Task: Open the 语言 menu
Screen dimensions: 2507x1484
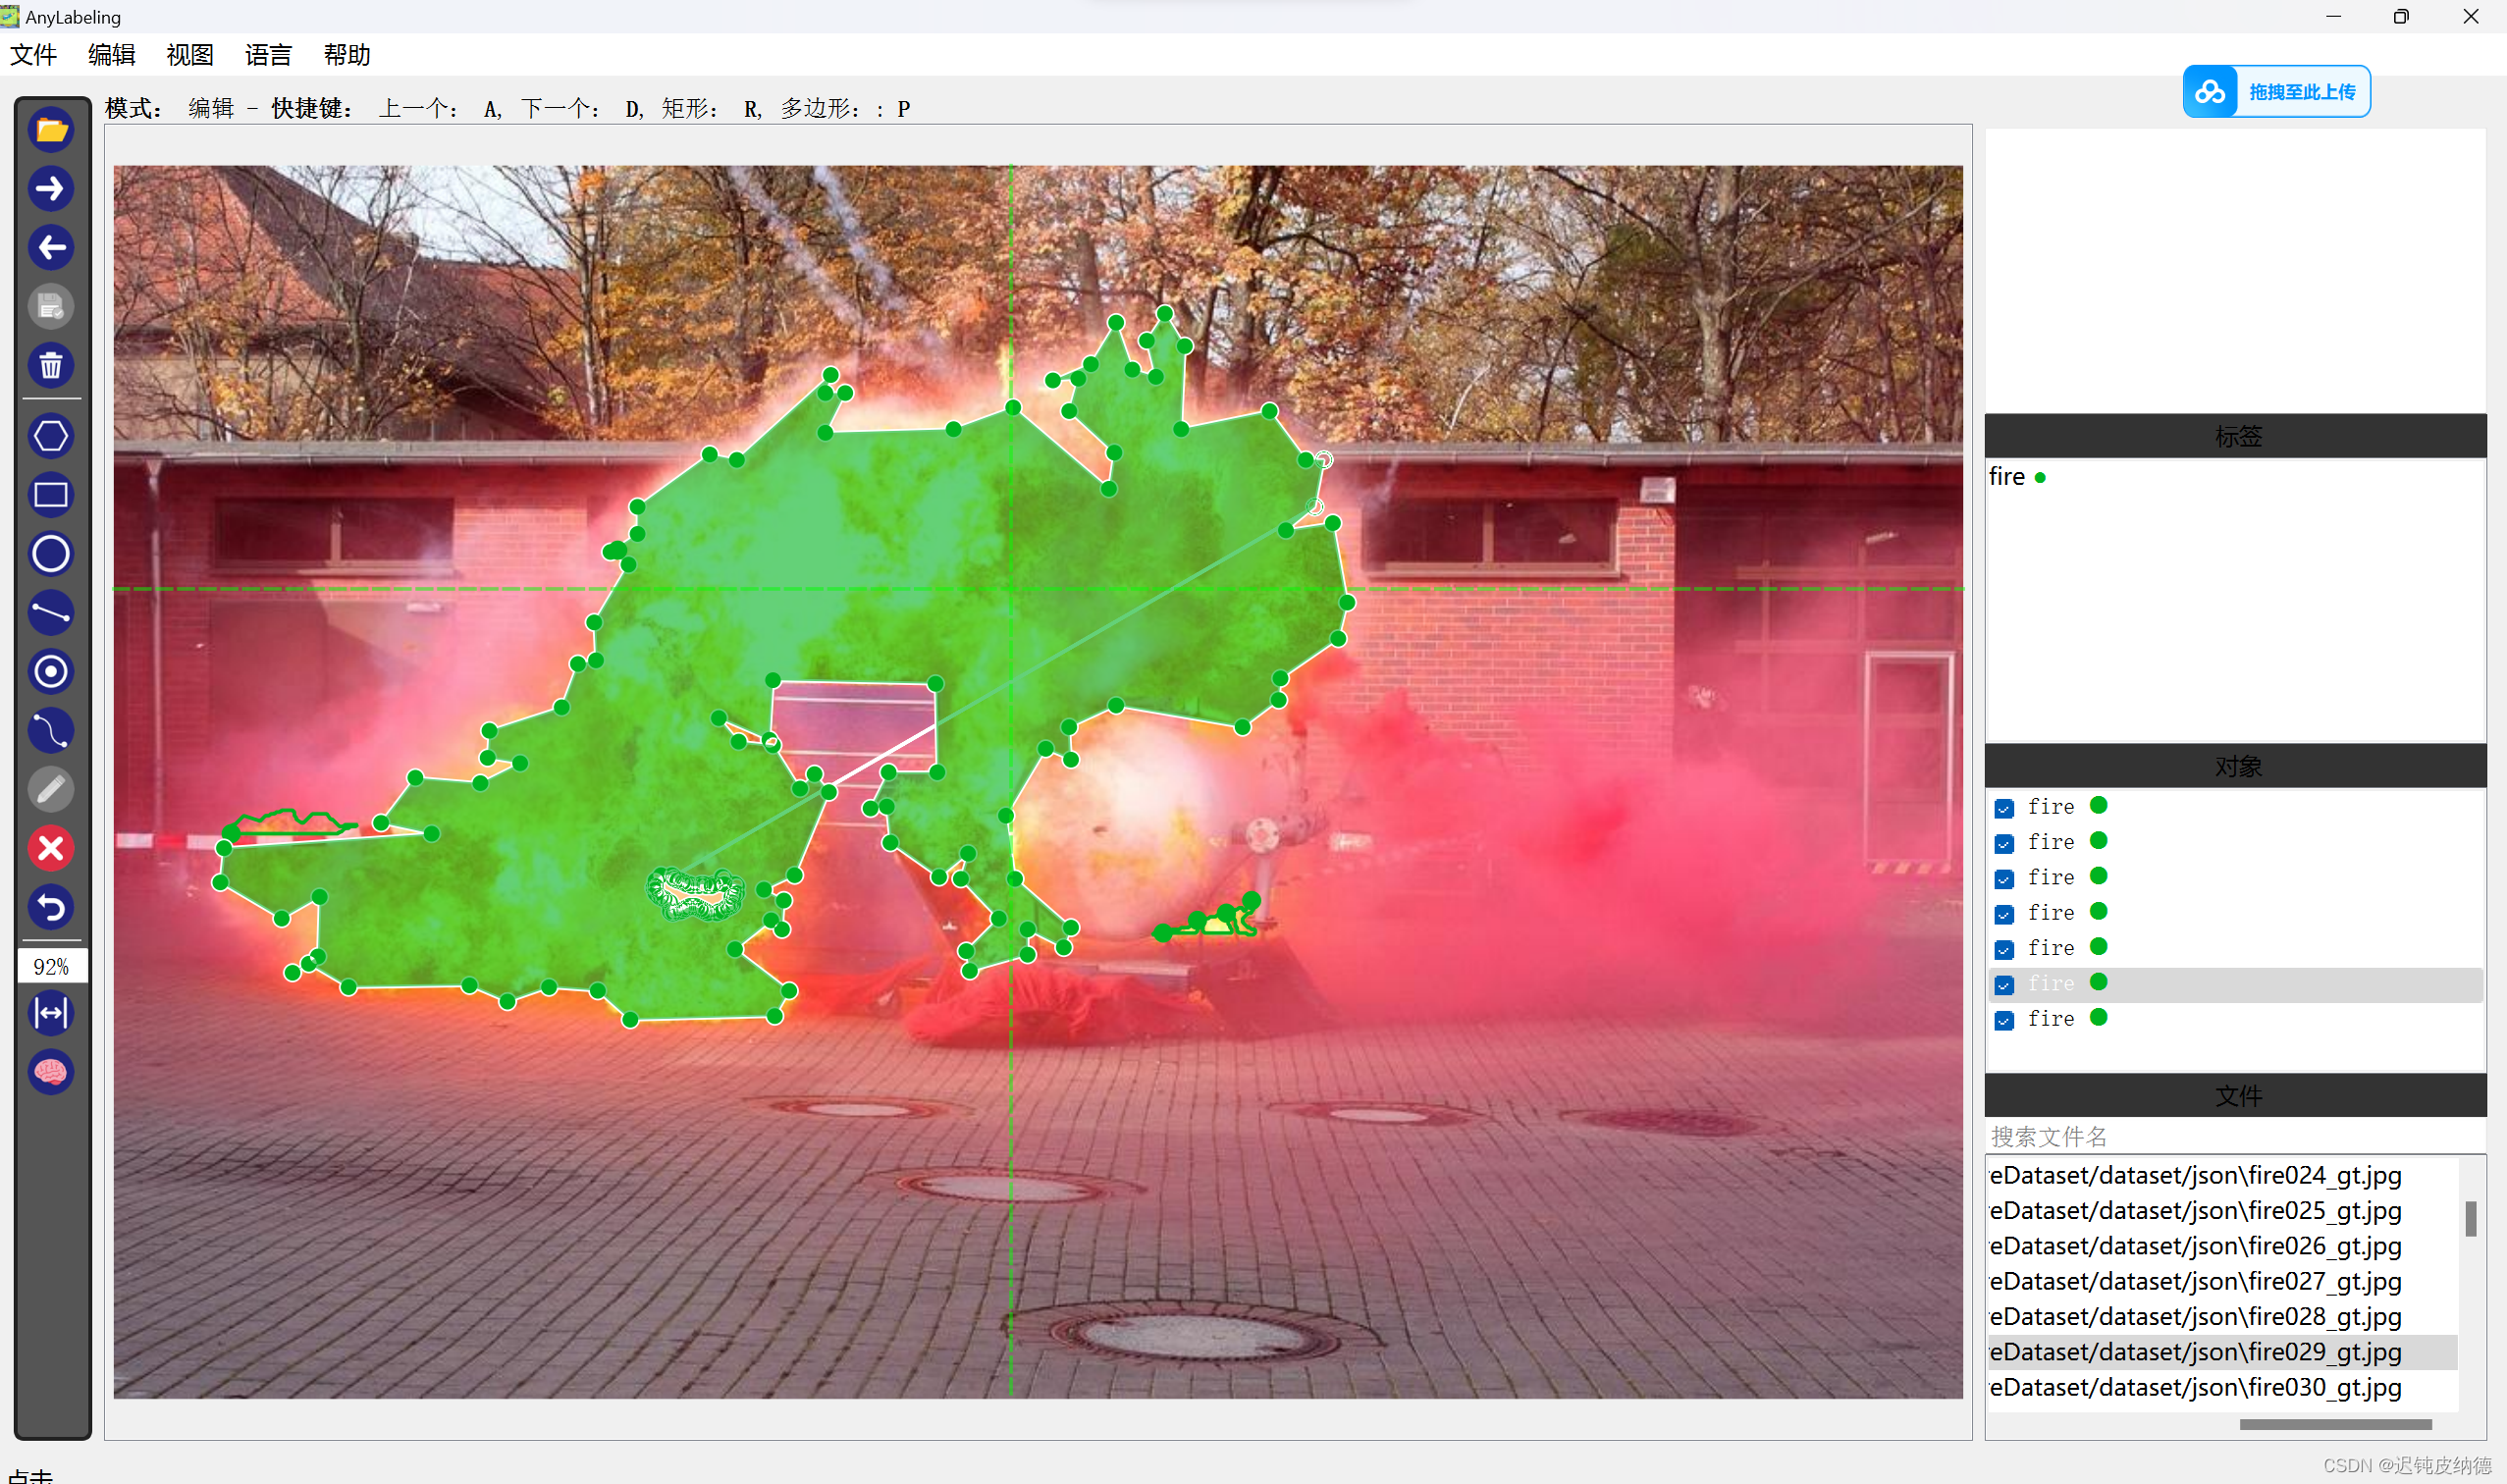Action: click(x=268, y=55)
